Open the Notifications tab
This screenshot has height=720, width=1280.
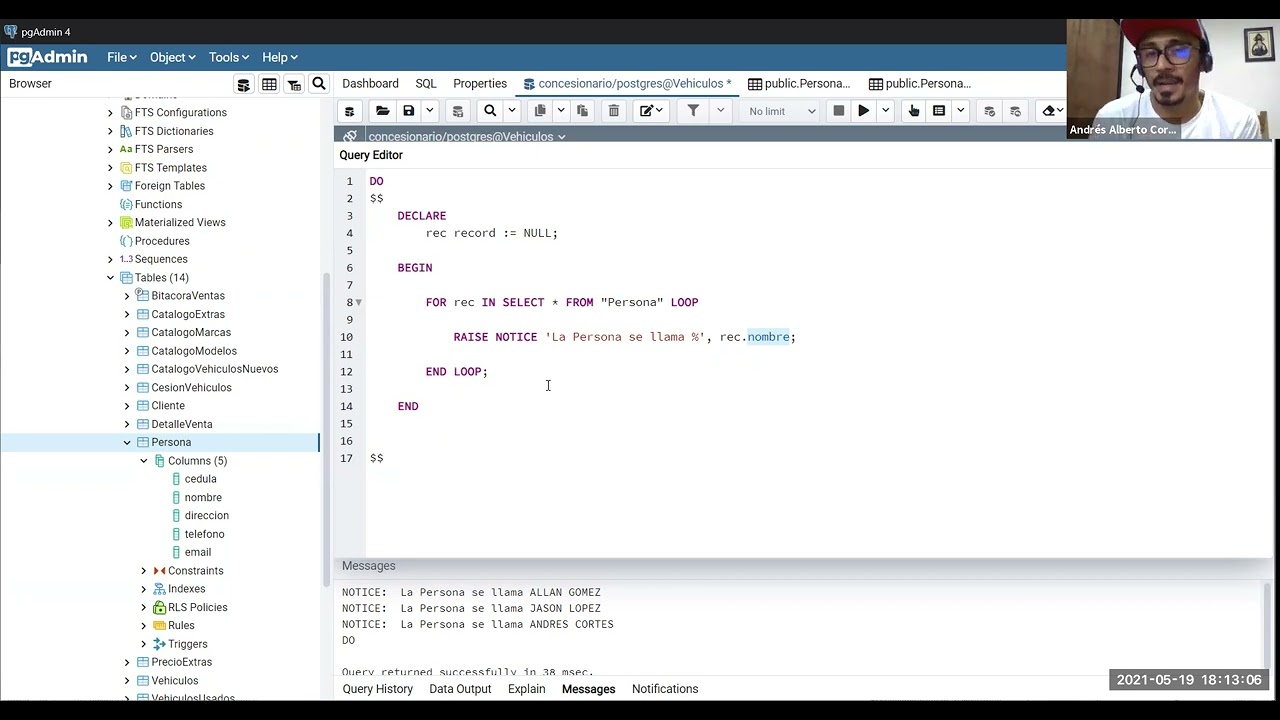pos(665,689)
